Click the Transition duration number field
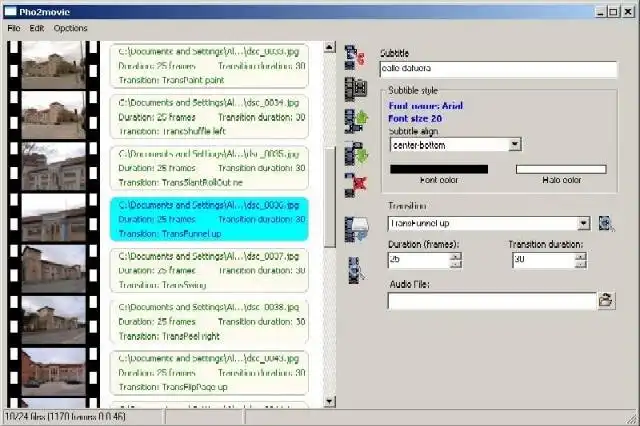640x426 pixels. pos(543,260)
